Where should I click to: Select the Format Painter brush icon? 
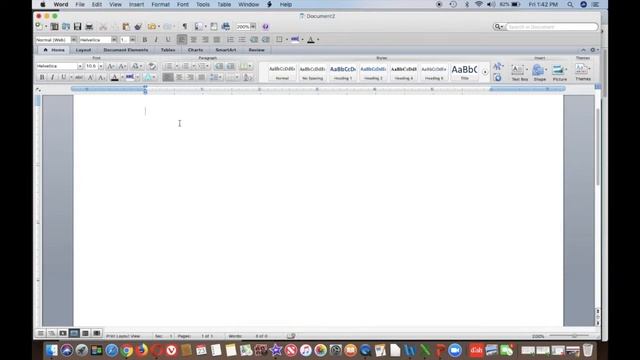(x=138, y=27)
